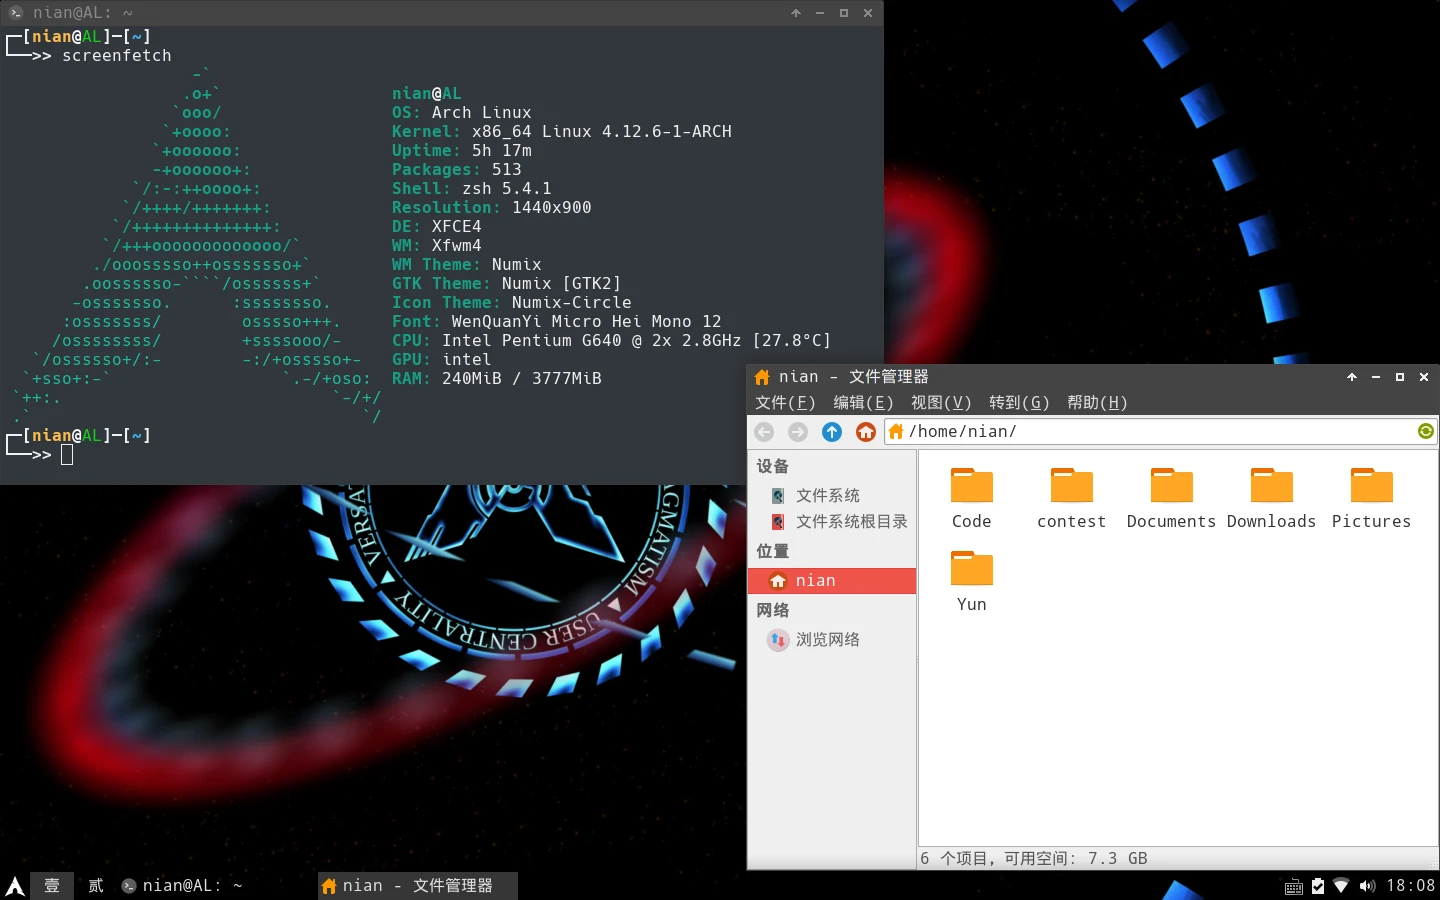Open the 文件(F) menu
This screenshot has width=1440, height=900.
(x=785, y=403)
